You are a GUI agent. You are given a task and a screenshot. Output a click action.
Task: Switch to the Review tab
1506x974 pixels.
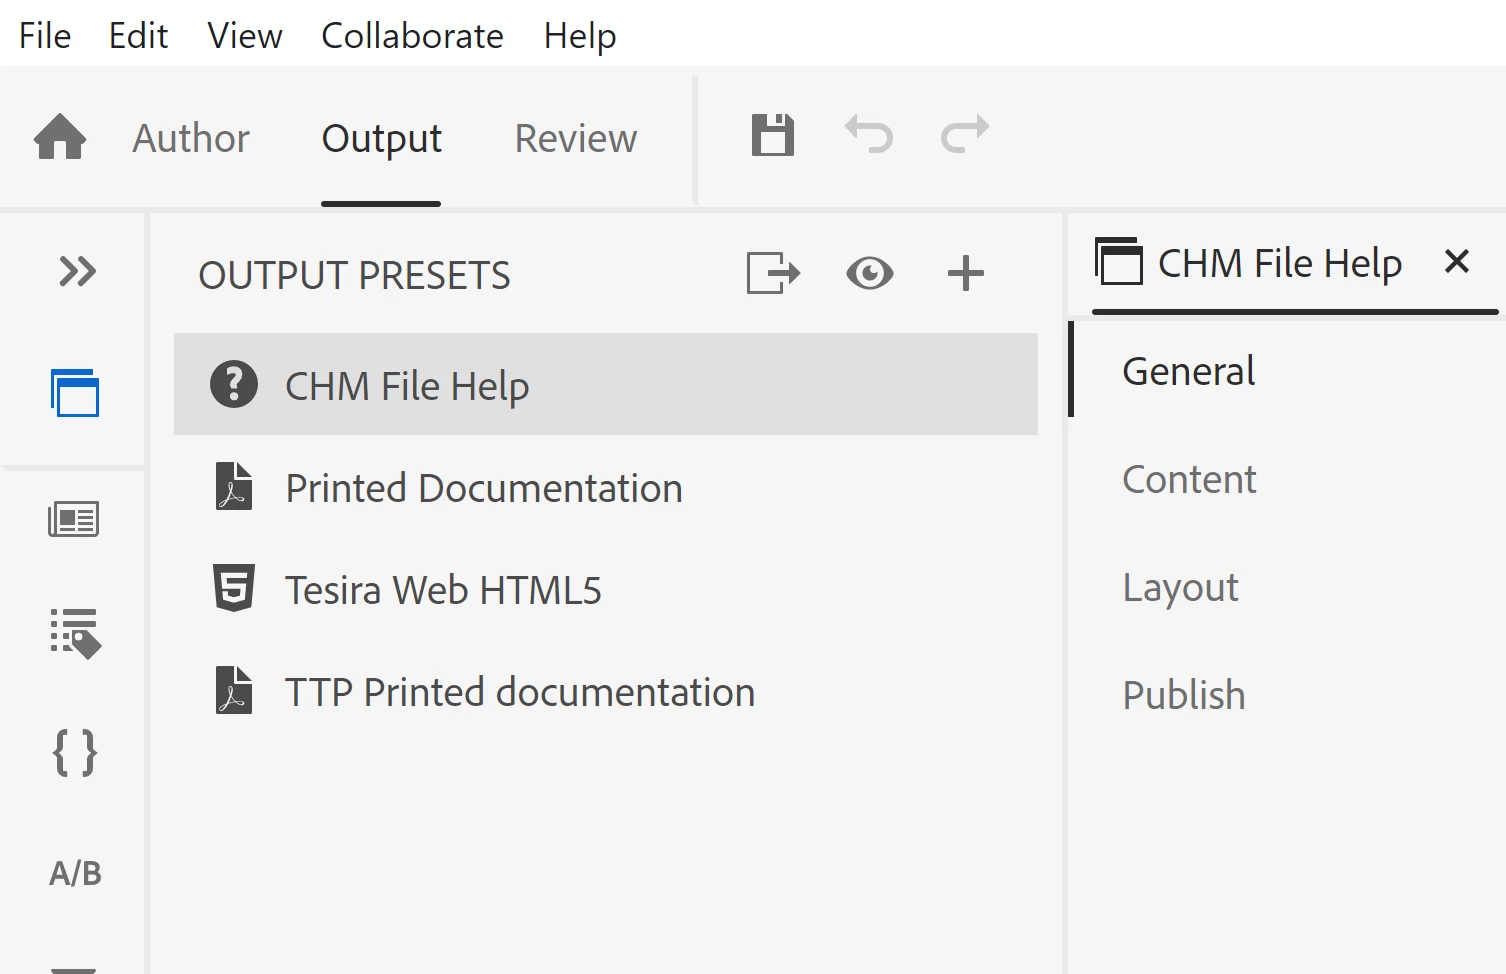575,138
